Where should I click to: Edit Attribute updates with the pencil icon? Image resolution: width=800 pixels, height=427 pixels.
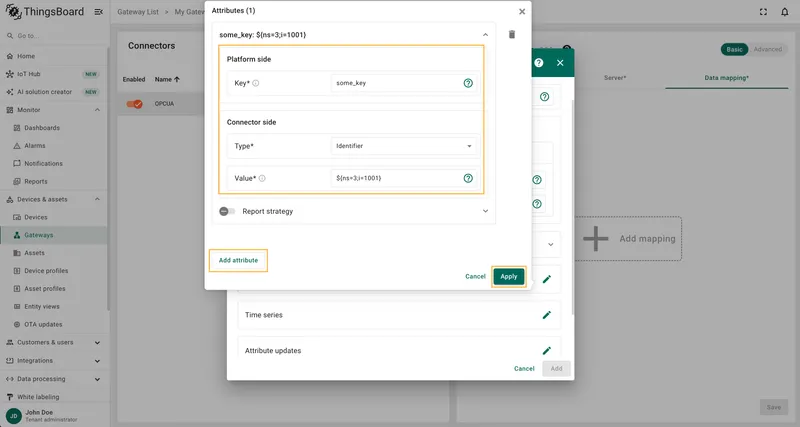pos(547,350)
